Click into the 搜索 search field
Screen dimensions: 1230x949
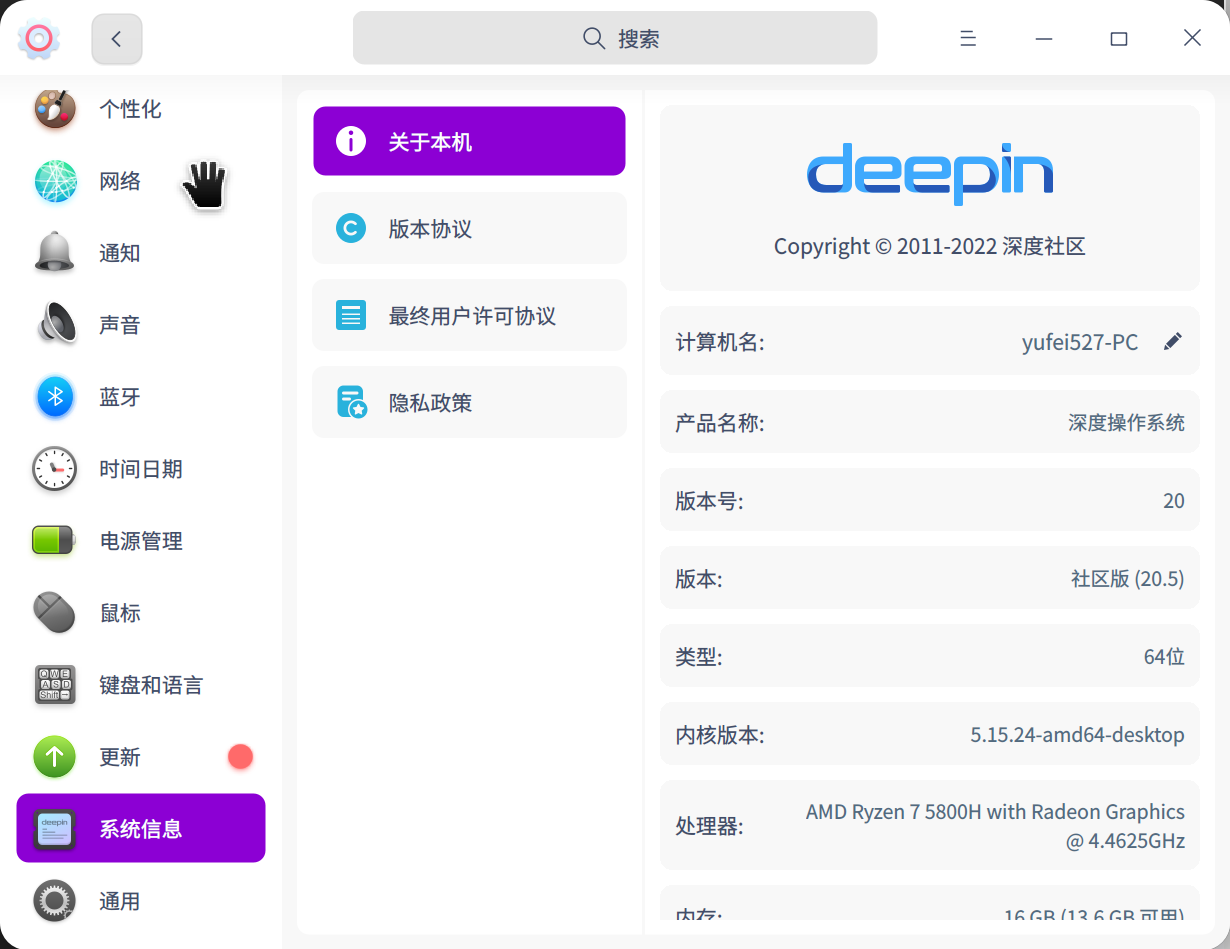point(615,38)
